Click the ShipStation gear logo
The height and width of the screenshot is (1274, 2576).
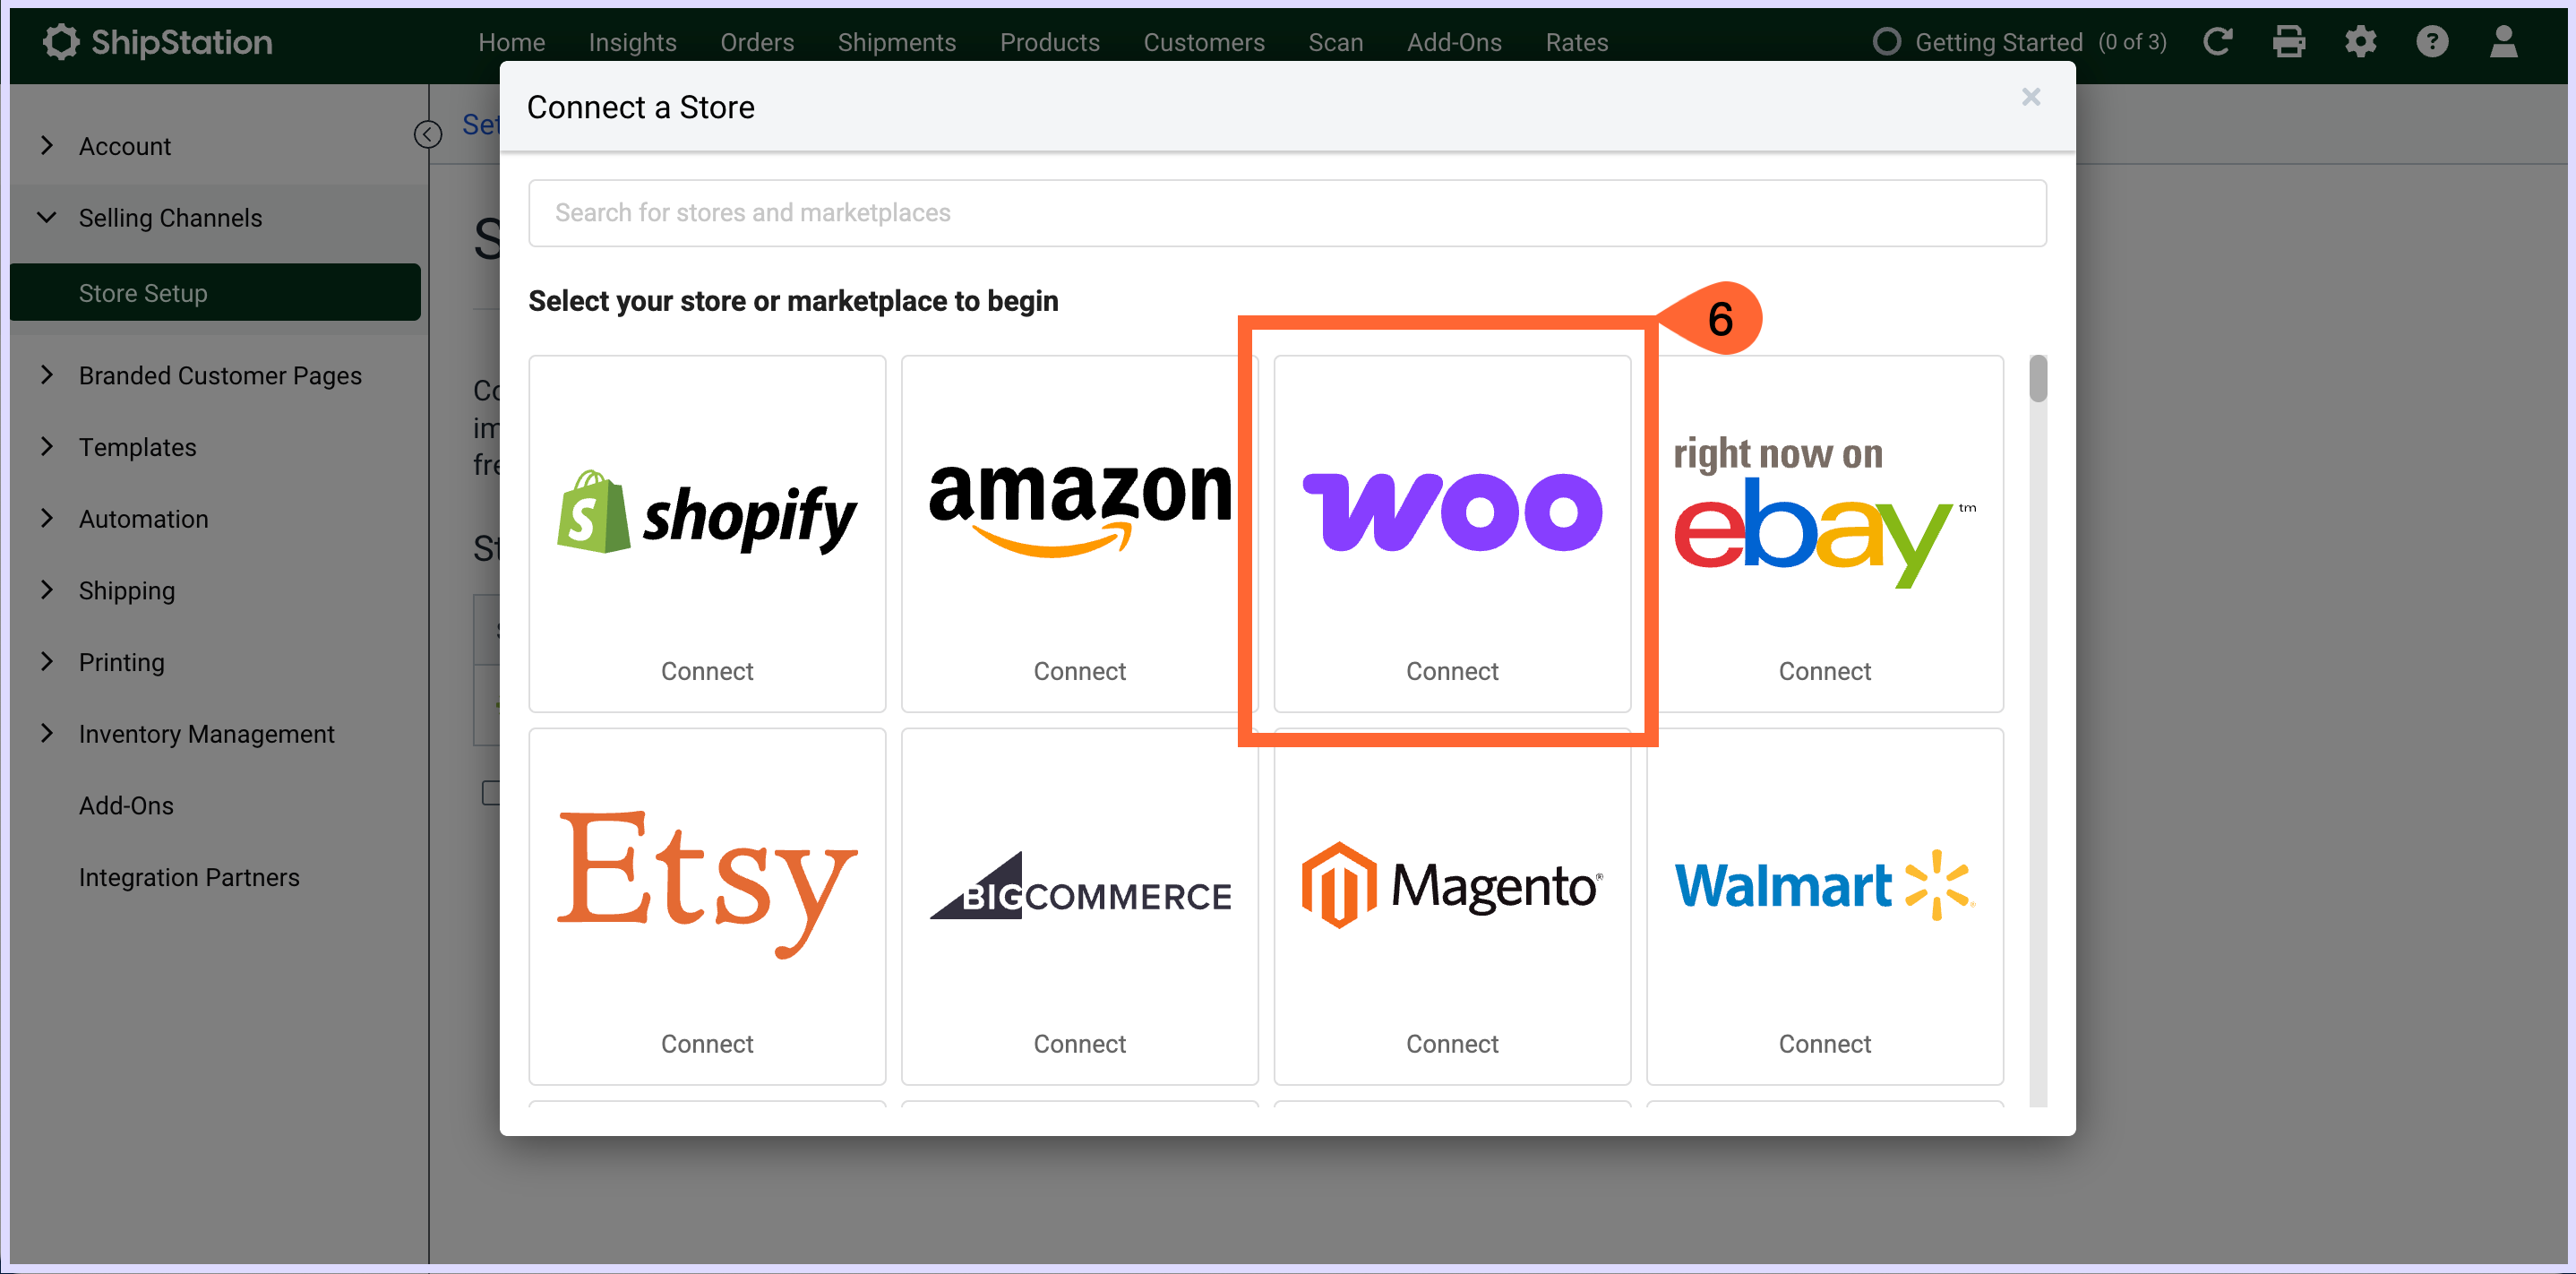[x=61, y=42]
